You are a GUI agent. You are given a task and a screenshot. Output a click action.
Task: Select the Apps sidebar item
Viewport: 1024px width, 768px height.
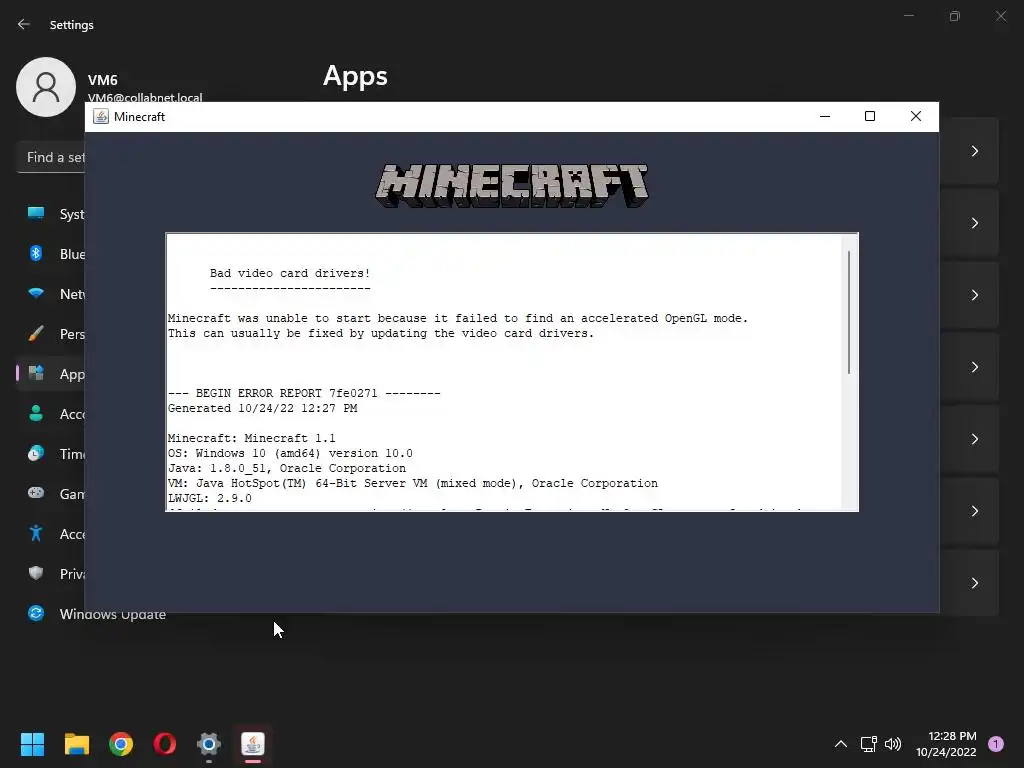pyautogui.click(x=51, y=374)
